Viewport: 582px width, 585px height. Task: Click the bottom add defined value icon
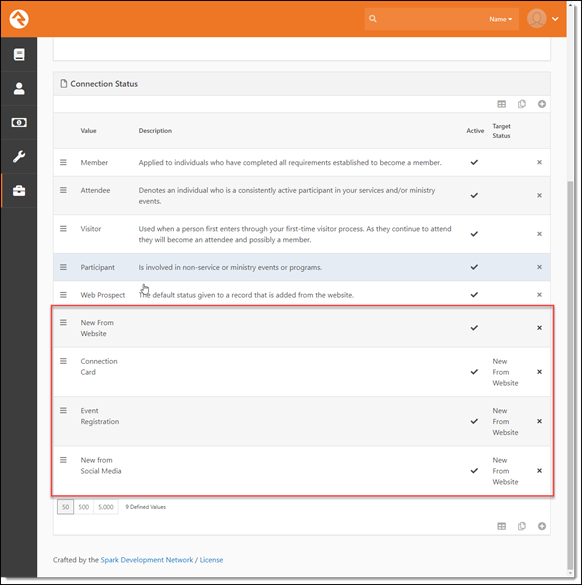(542, 526)
